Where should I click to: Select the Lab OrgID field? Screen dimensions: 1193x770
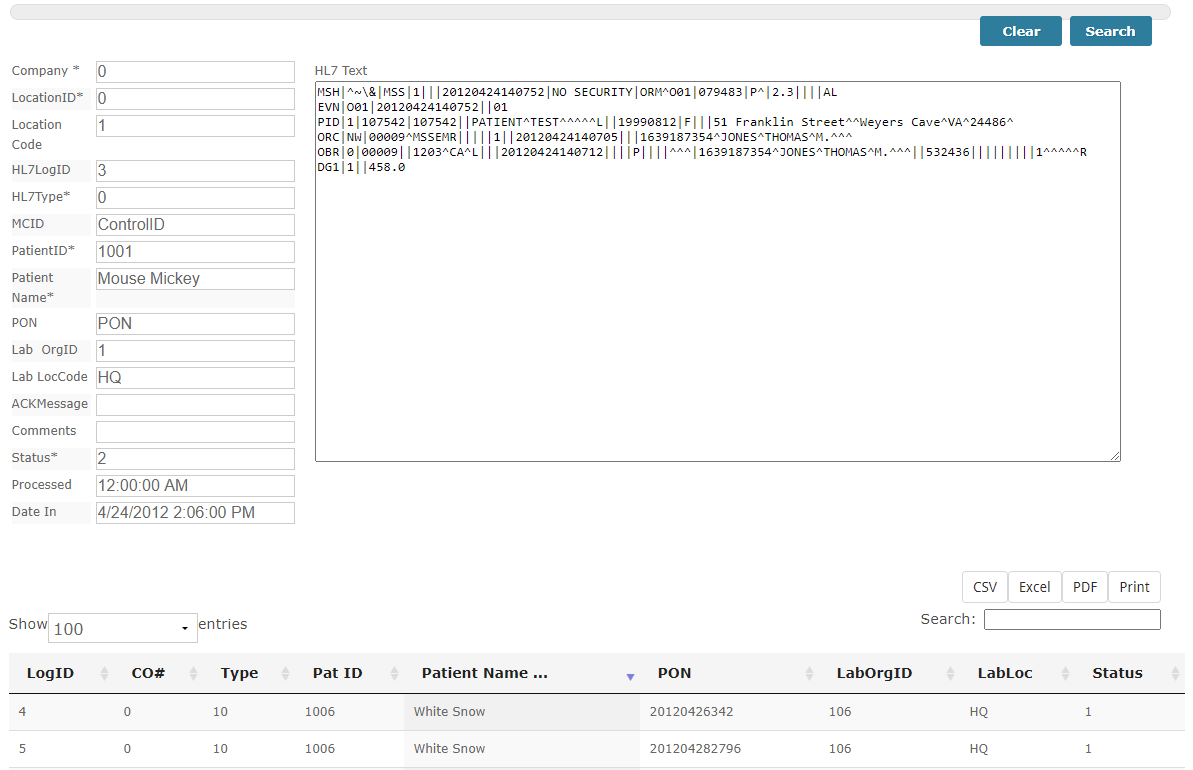[195, 351]
